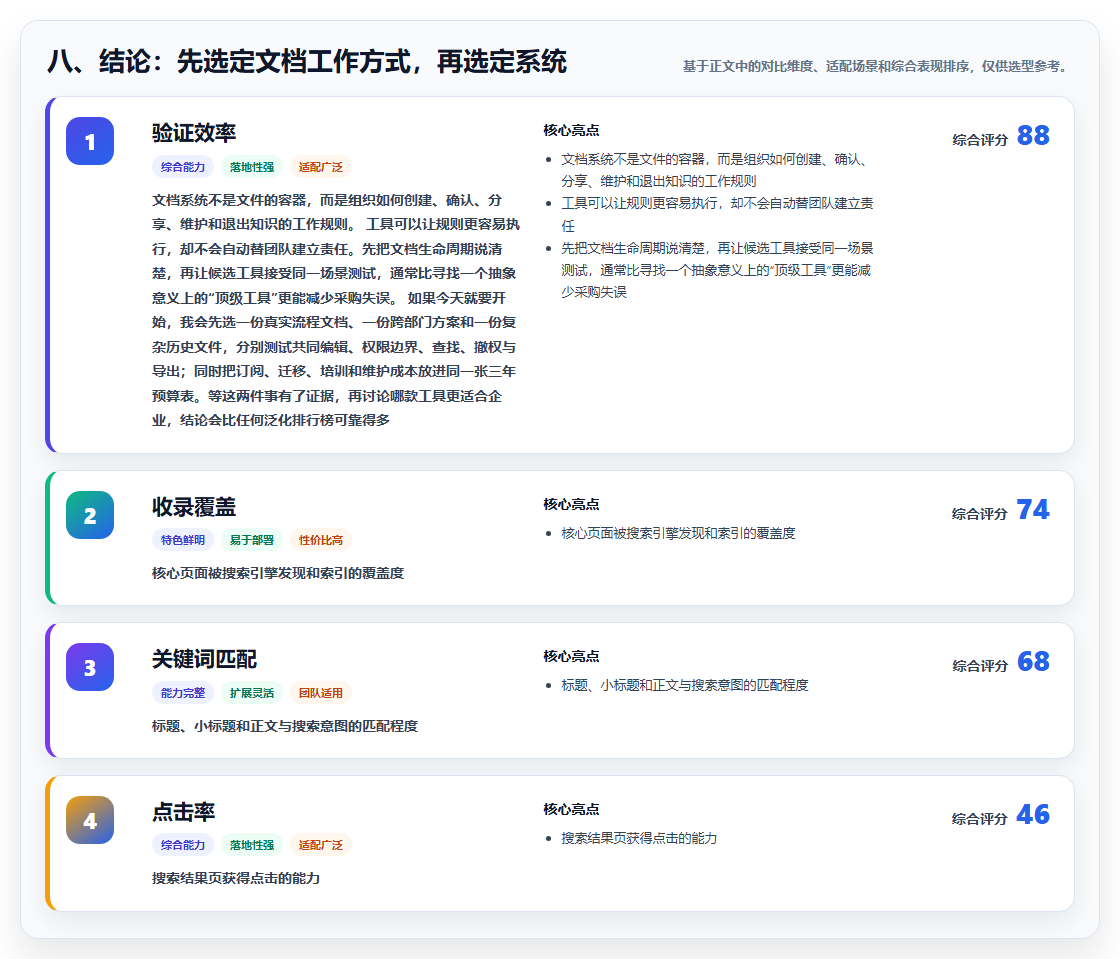The height and width of the screenshot is (959, 1120).
Task: Click the rank 2 number badge
Action: pyautogui.click(x=90, y=515)
